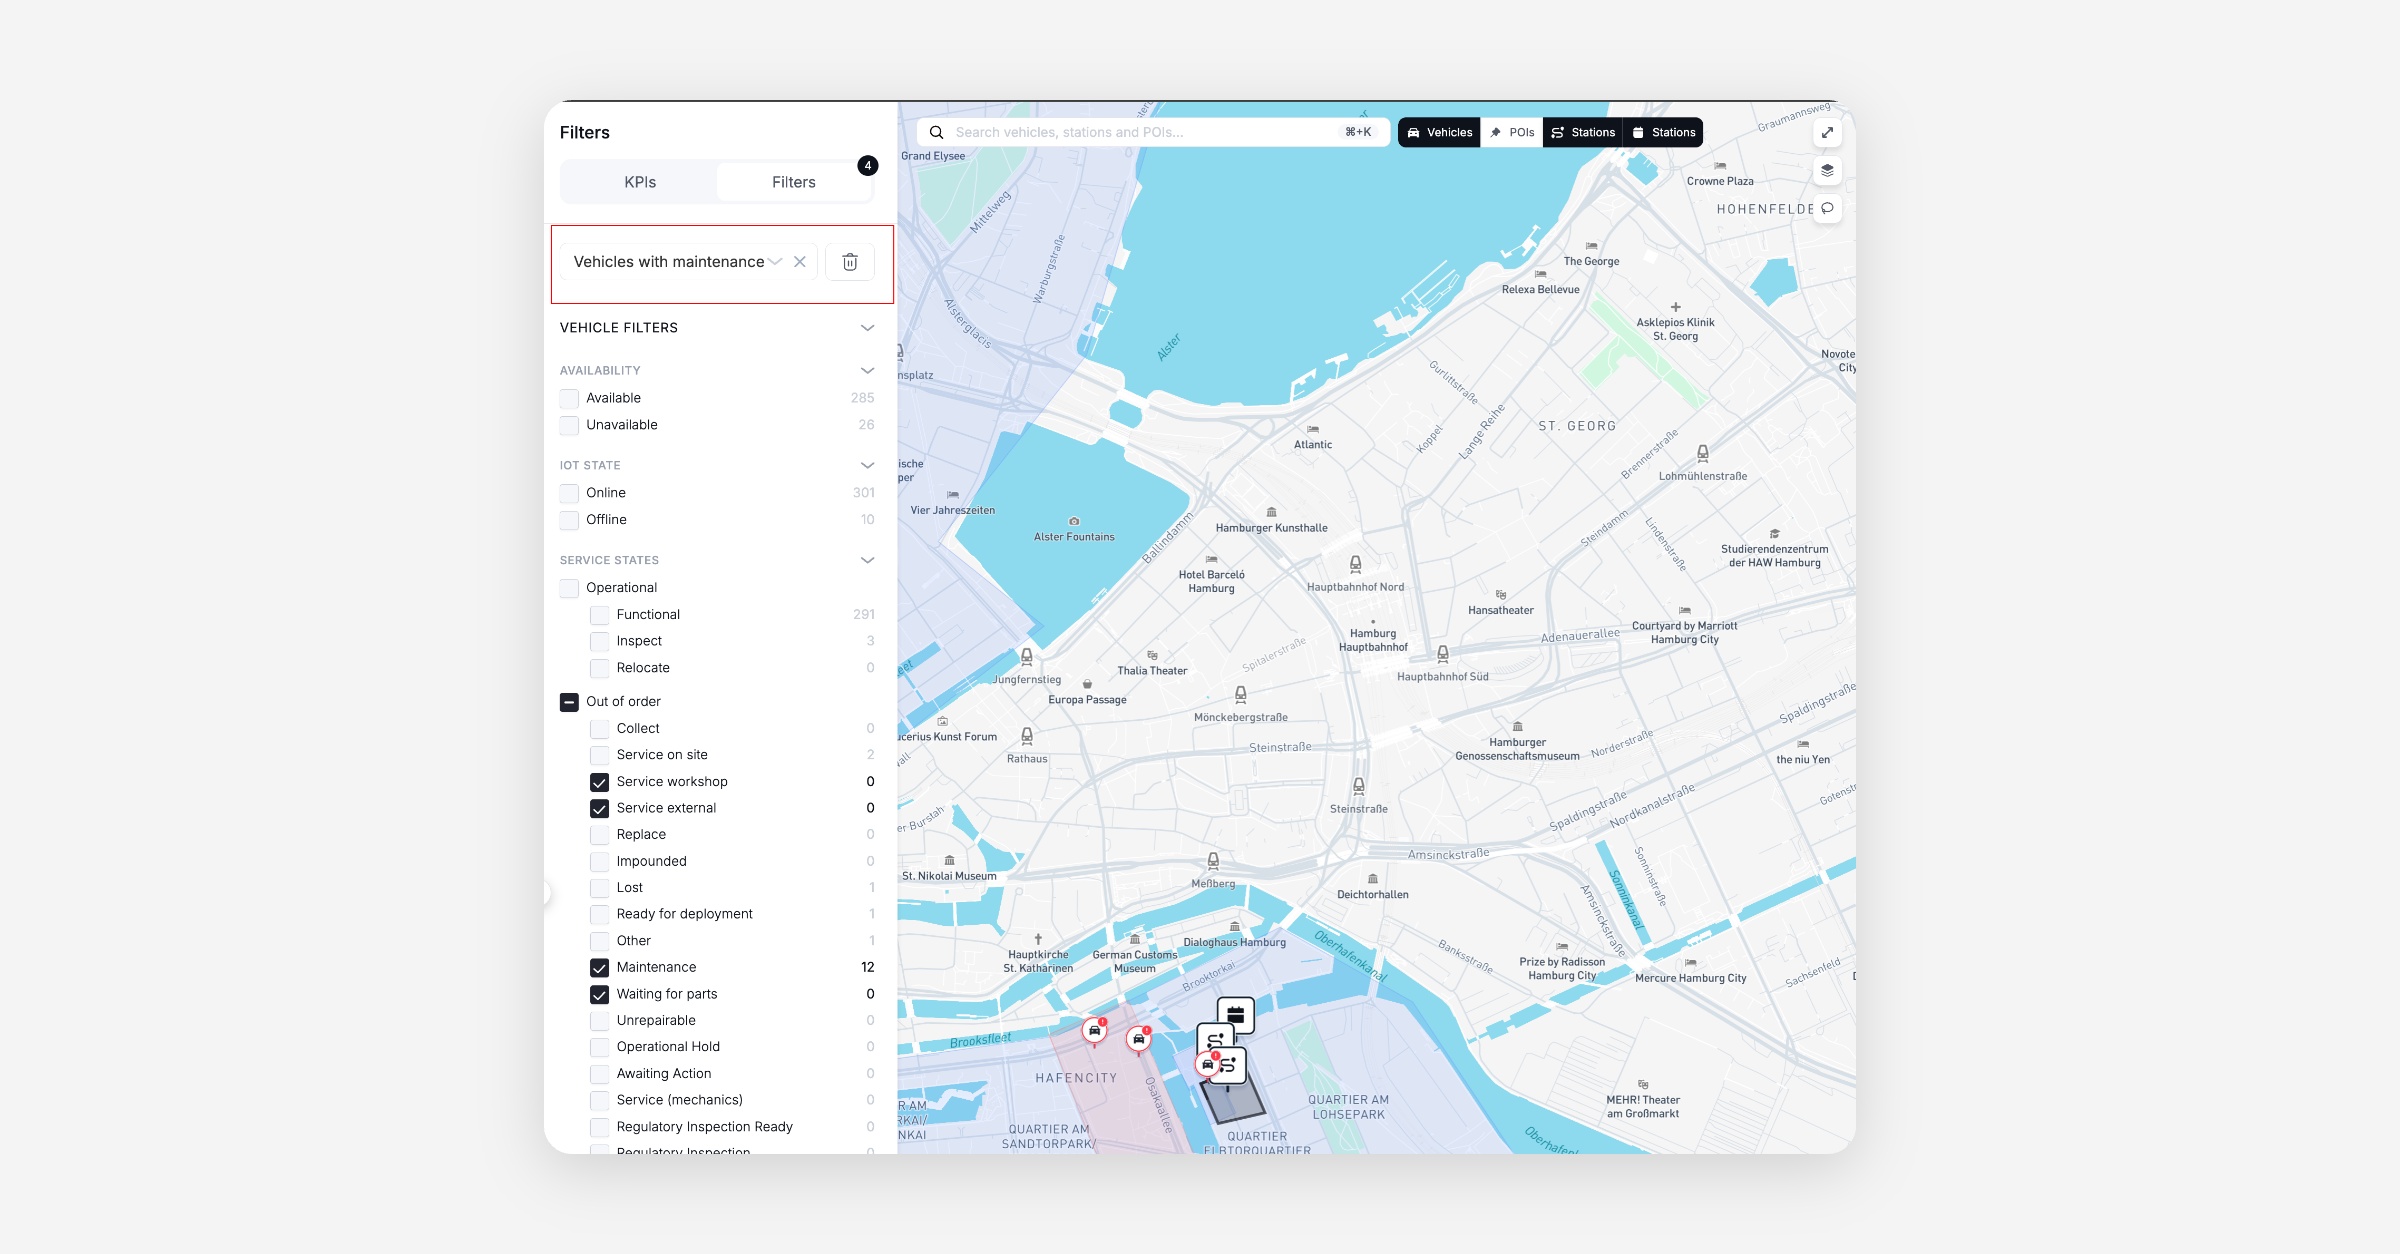The height and width of the screenshot is (1254, 2400).
Task: Select the Filters tab
Action: click(793, 182)
